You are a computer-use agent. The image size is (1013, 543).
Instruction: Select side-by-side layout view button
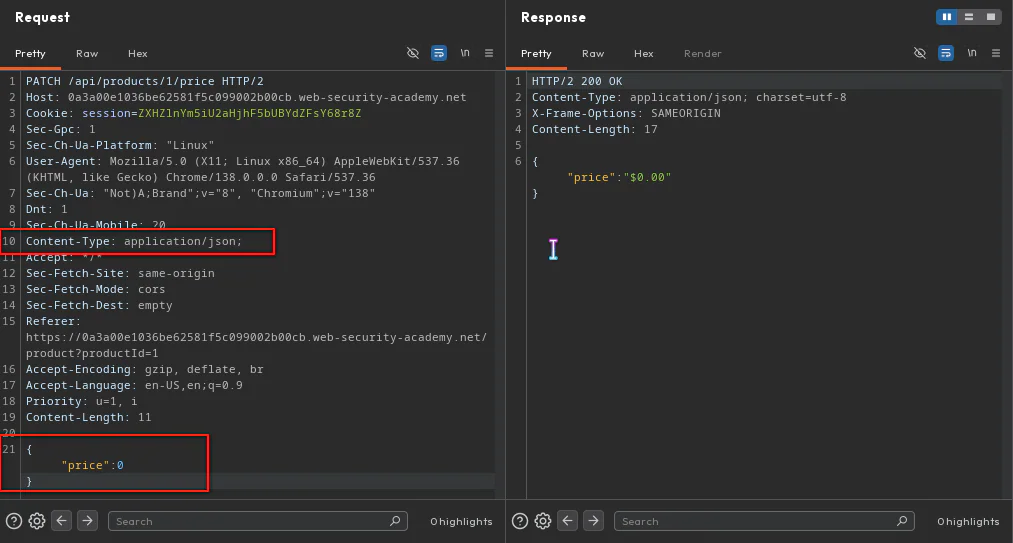point(947,17)
